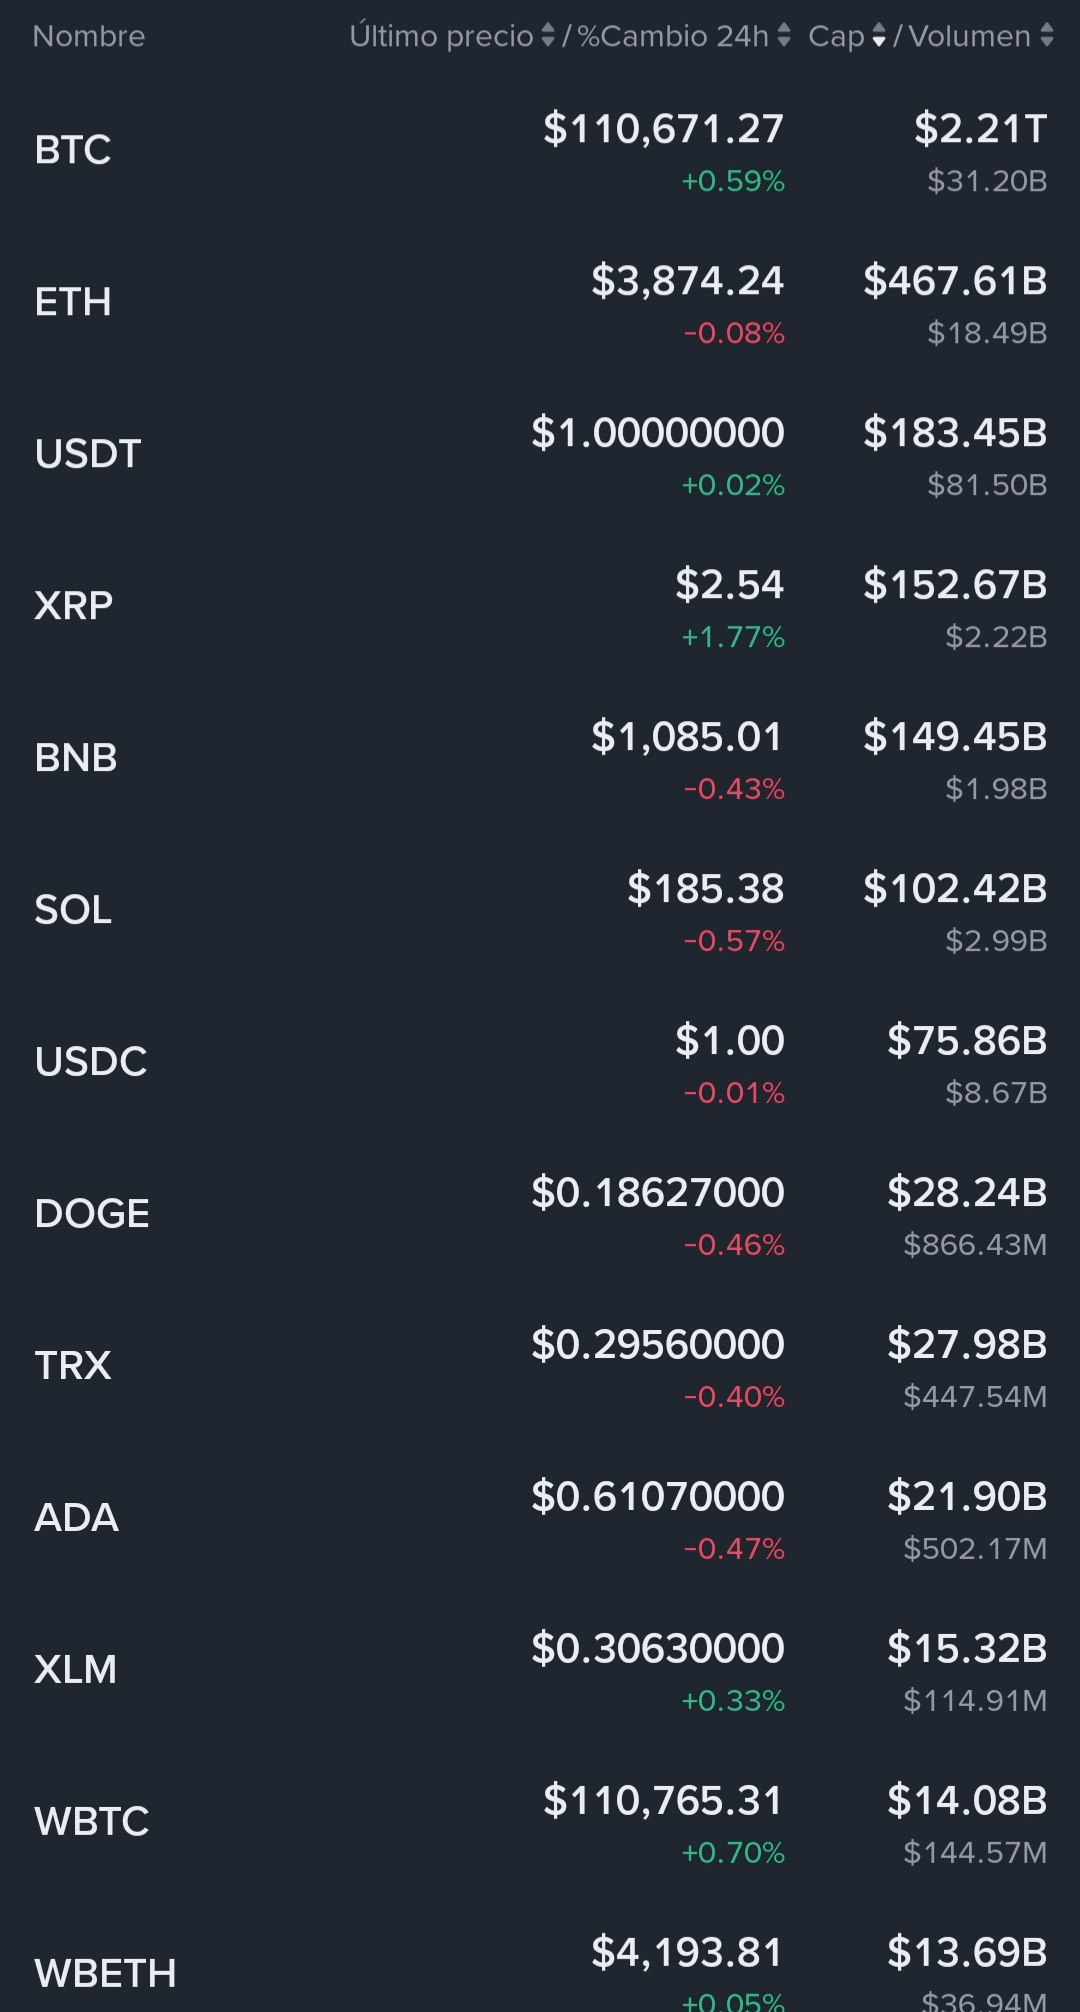Image resolution: width=1080 pixels, height=2012 pixels.
Task: Tap the WBTC coin name
Action: coord(92,1822)
